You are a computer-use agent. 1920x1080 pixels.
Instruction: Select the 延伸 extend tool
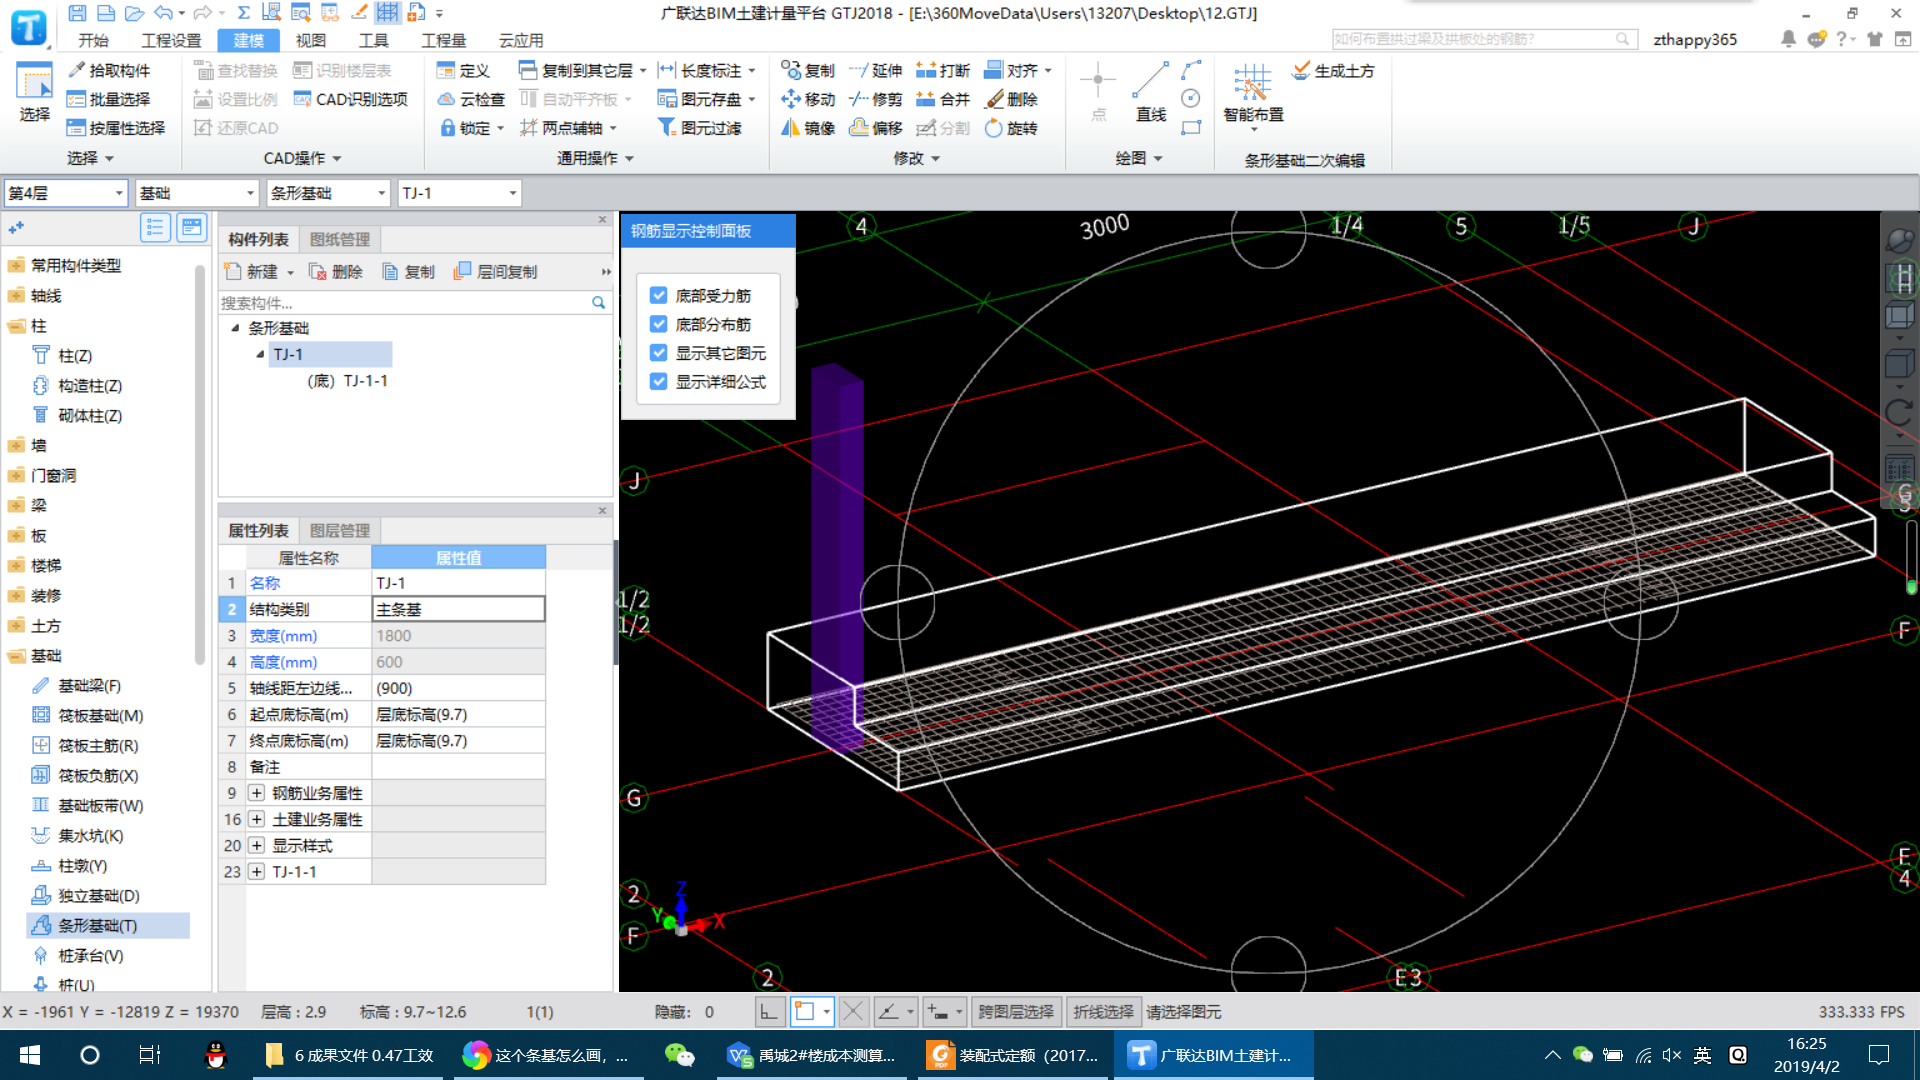click(875, 70)
